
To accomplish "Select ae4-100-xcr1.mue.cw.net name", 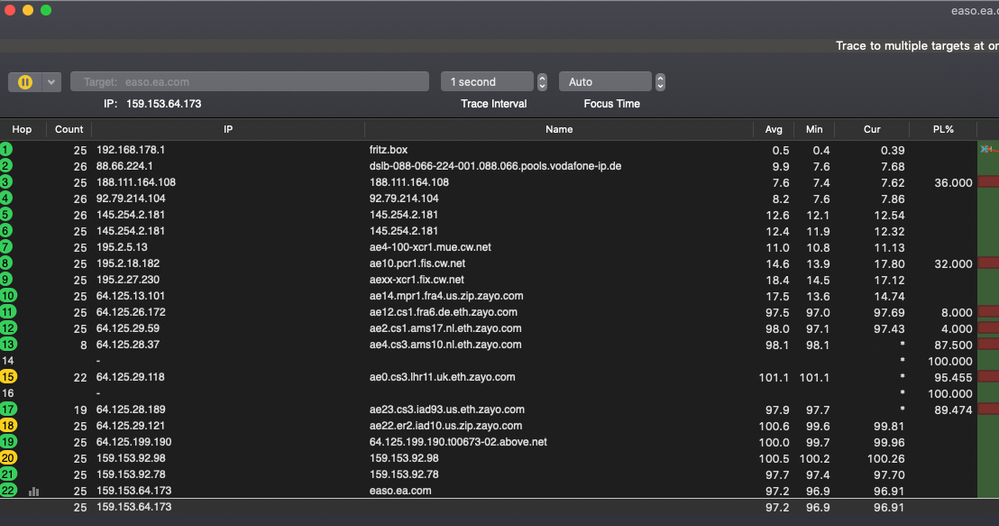I will (x=430, y=247).
